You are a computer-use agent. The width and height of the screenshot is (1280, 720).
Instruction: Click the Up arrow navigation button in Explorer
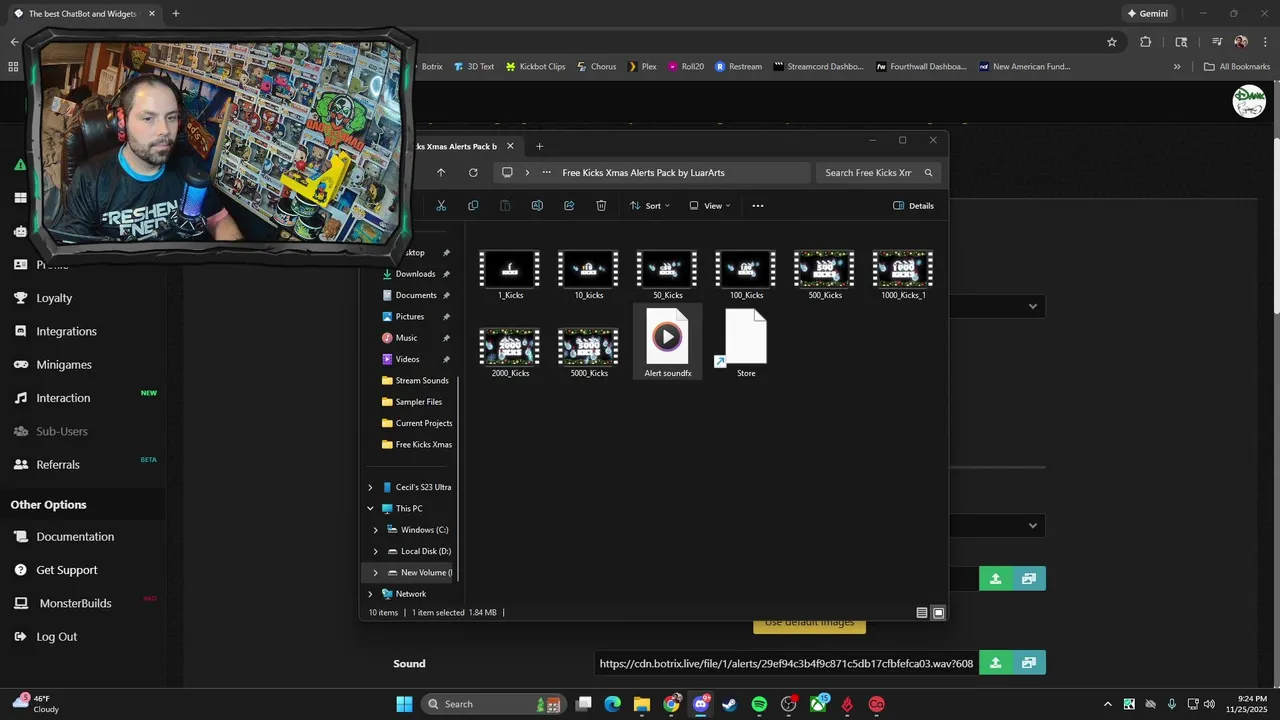tap(441, 173)
